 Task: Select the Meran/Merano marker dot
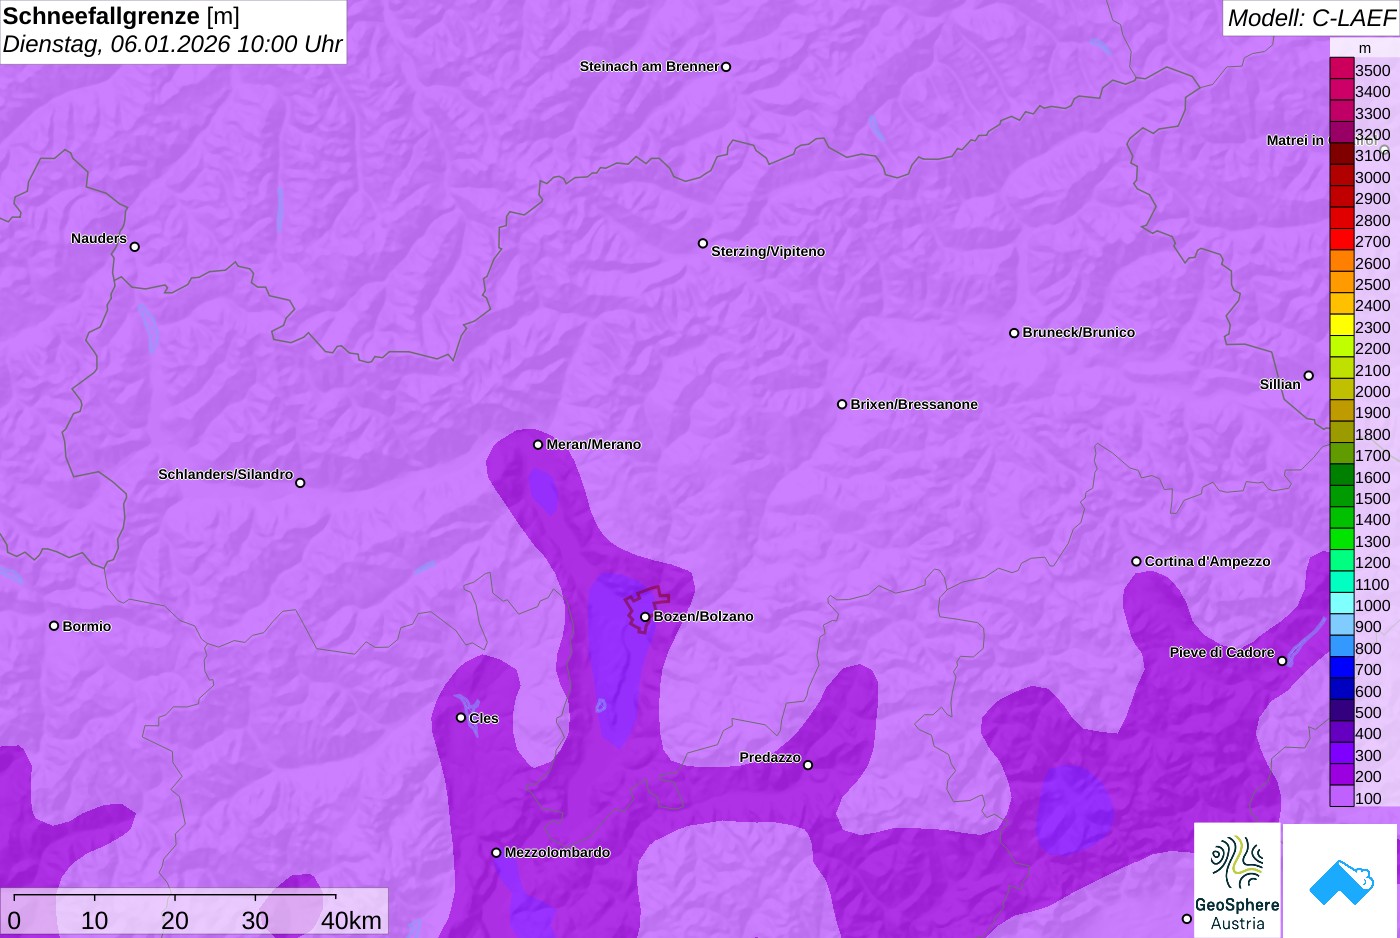538,445
